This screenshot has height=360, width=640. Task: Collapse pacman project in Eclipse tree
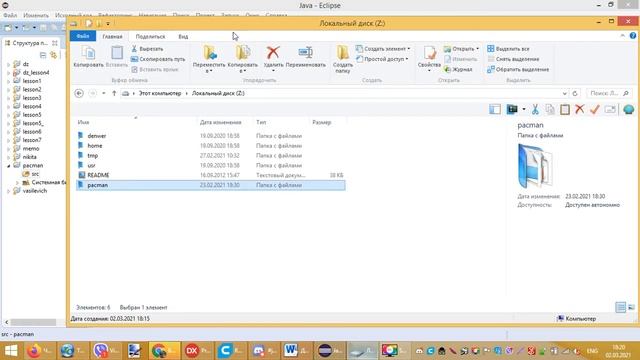click(x=9, y=166)
